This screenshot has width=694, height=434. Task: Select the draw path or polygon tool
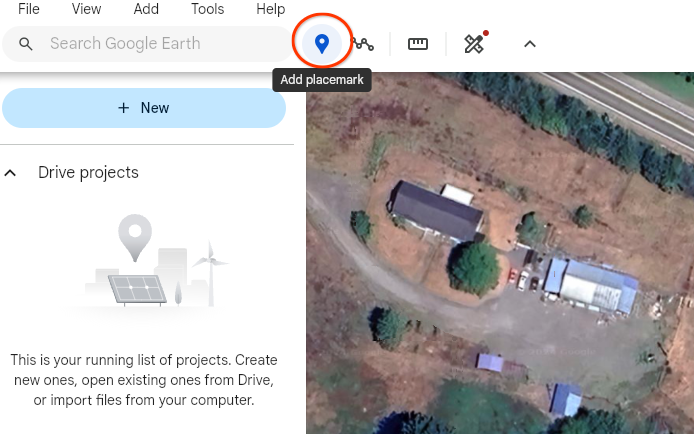click(363, 44)
